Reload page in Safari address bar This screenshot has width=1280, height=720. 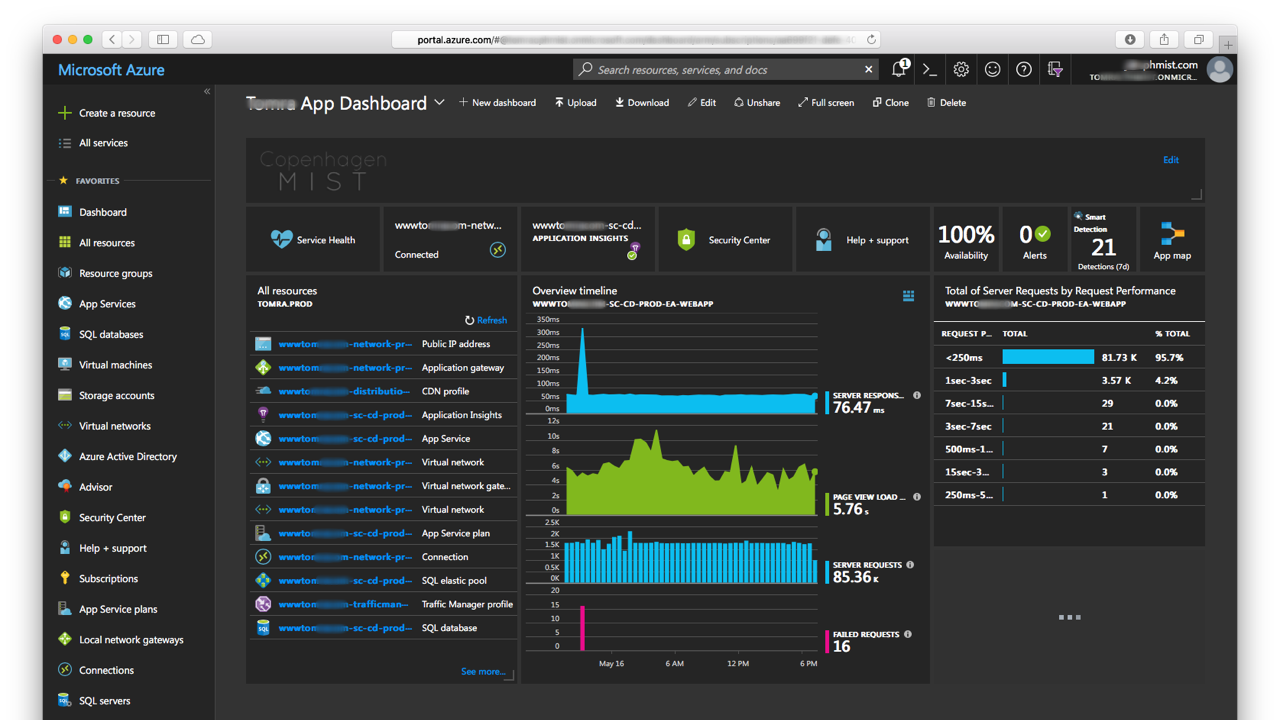click(872, 39)
